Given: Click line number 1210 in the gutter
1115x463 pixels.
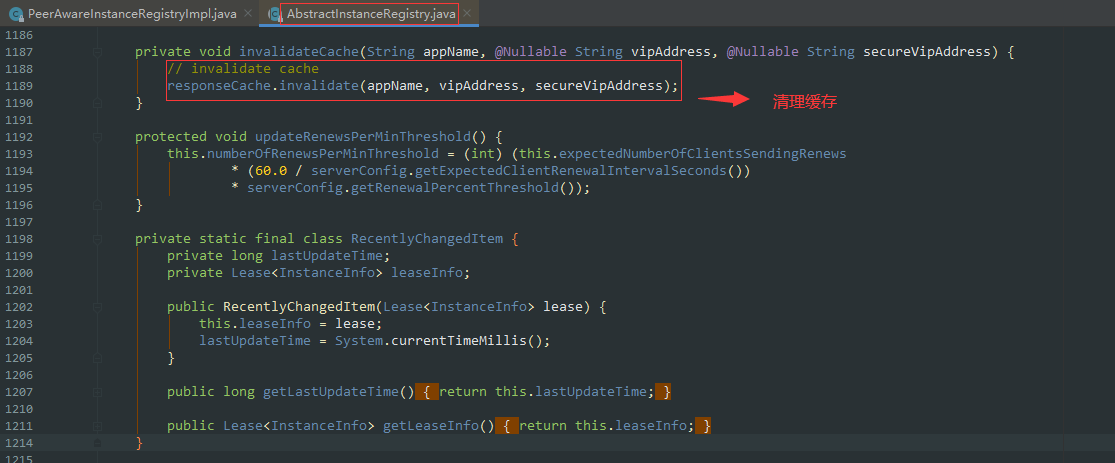Looking at the screenshot, I should [18, 408].
